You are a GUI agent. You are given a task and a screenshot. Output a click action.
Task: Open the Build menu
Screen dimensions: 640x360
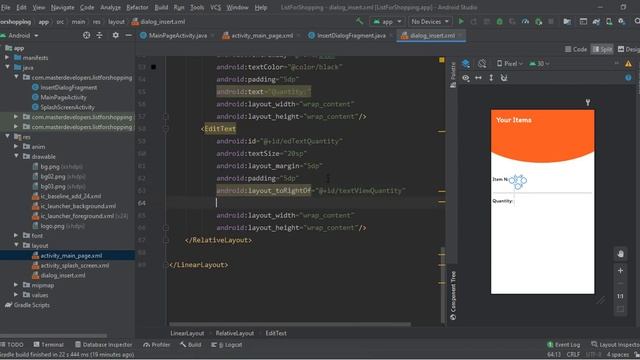(161, 7)
